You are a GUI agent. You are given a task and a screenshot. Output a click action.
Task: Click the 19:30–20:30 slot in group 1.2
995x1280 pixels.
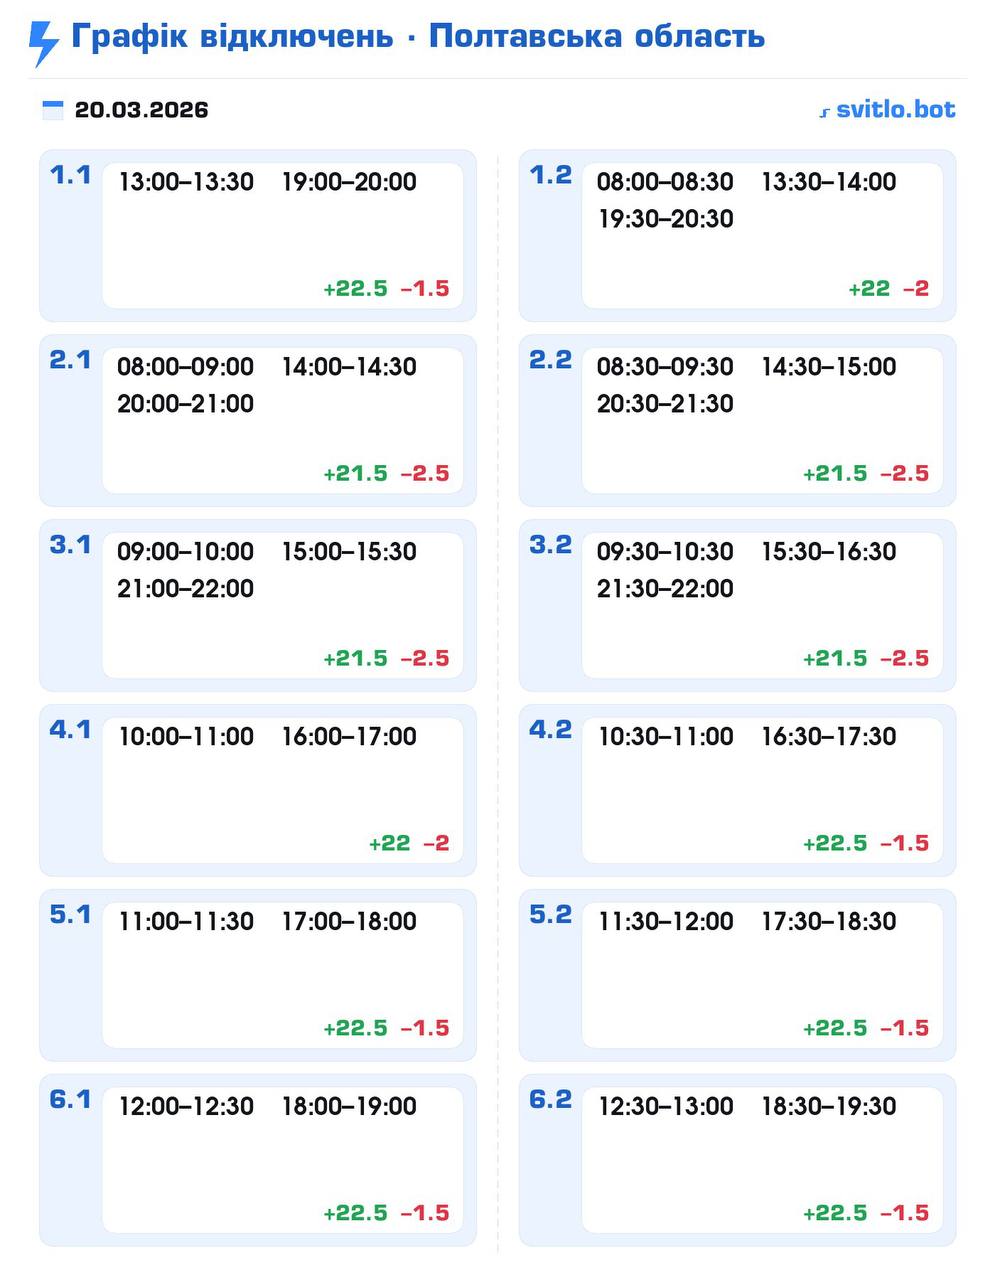click(666, 219)
